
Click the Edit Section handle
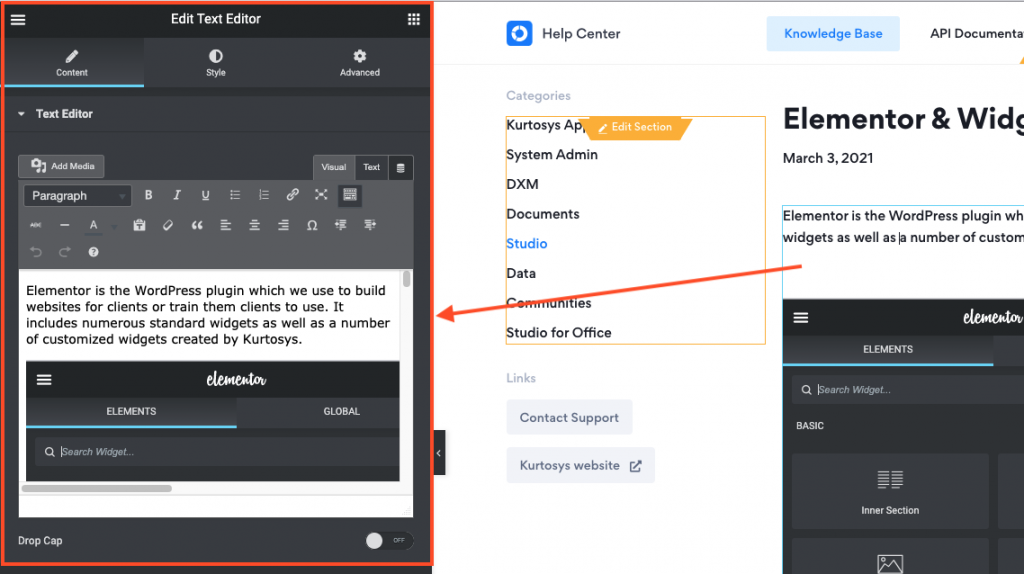(x=635, y=127)
